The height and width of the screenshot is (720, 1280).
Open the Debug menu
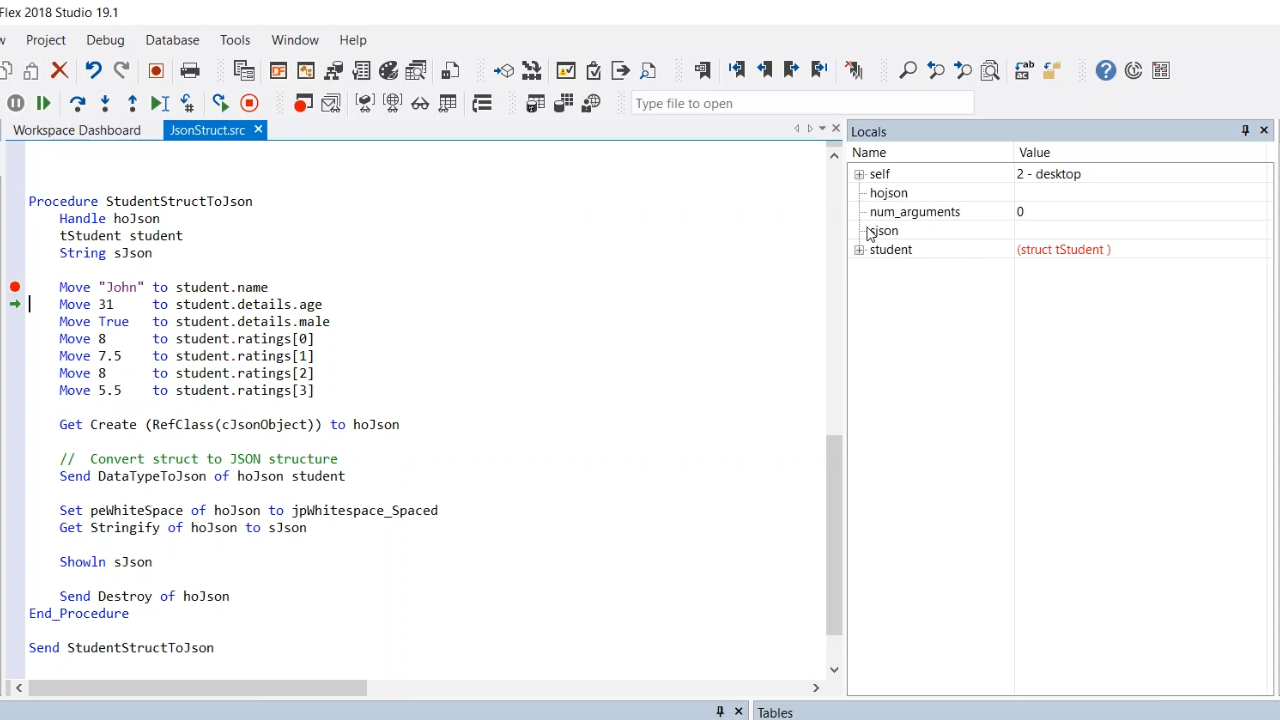point(105,40)
